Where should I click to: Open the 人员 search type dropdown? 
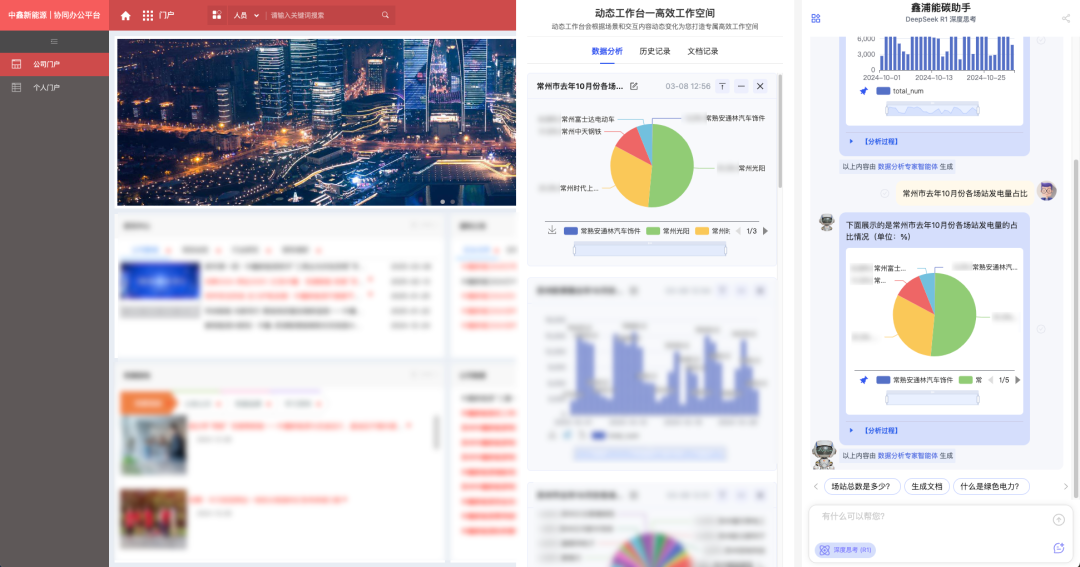[245, 16]
